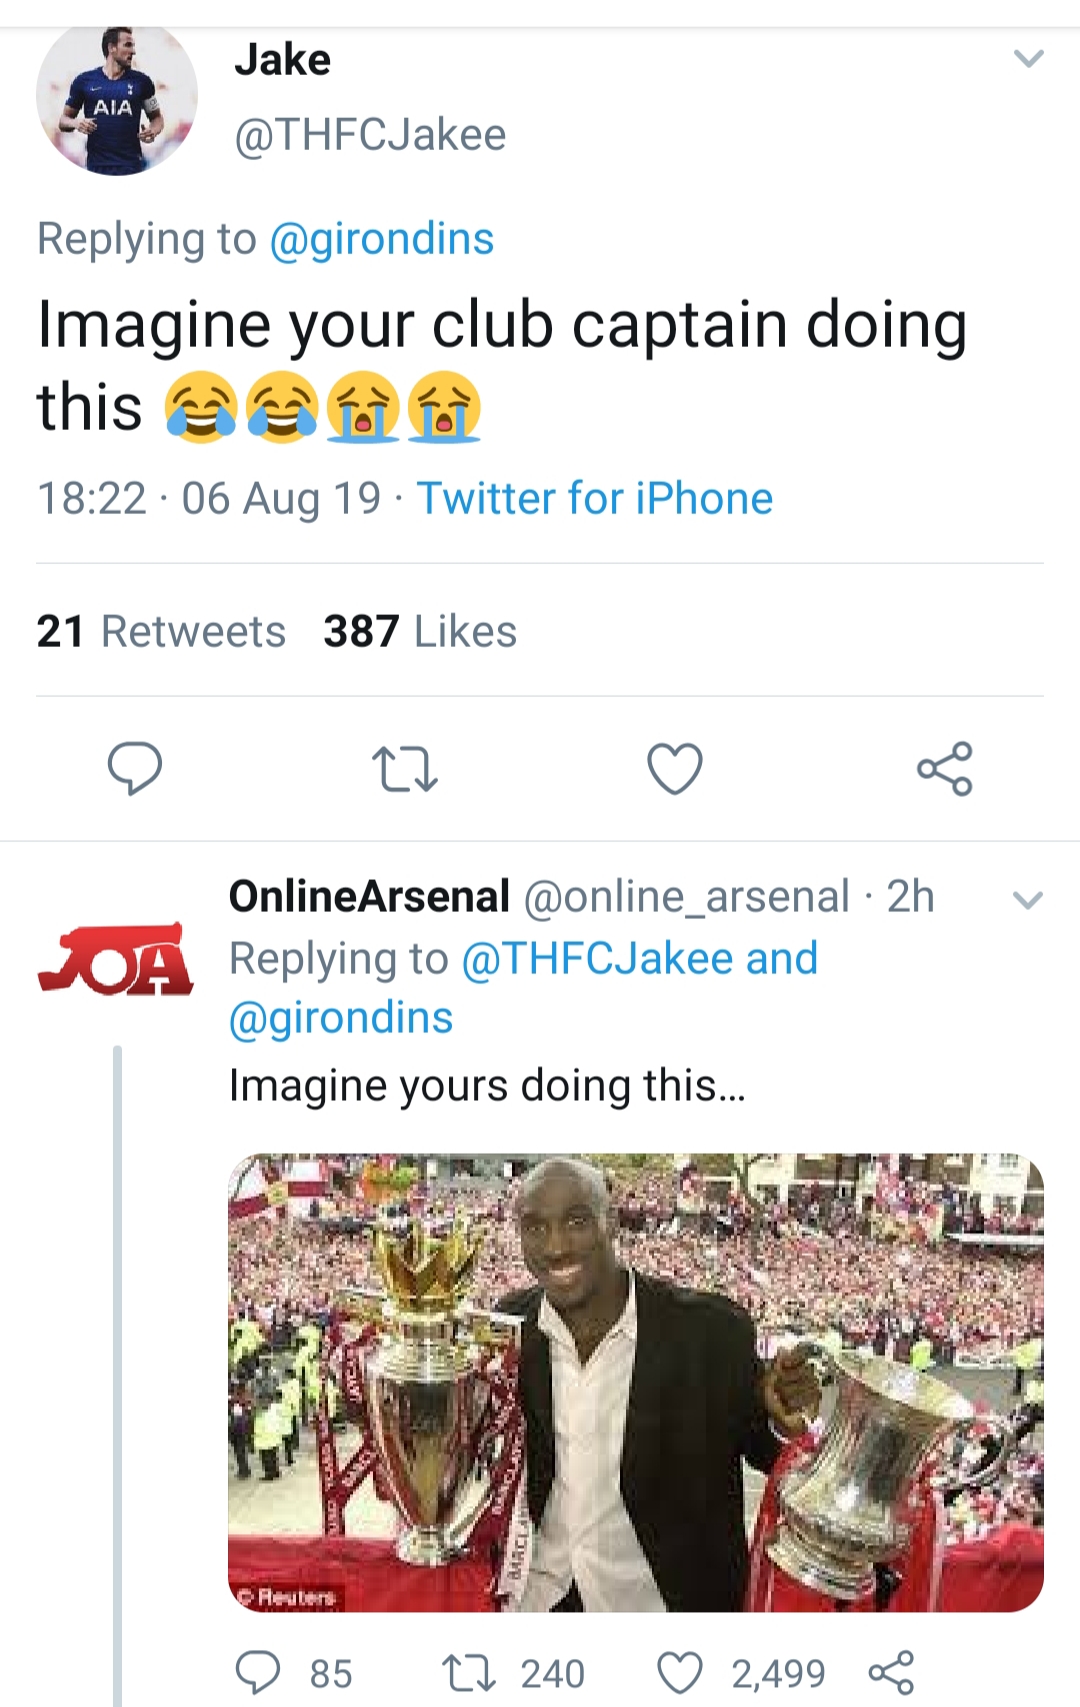Open the OnlineArsenal display name

pos(369,896)
